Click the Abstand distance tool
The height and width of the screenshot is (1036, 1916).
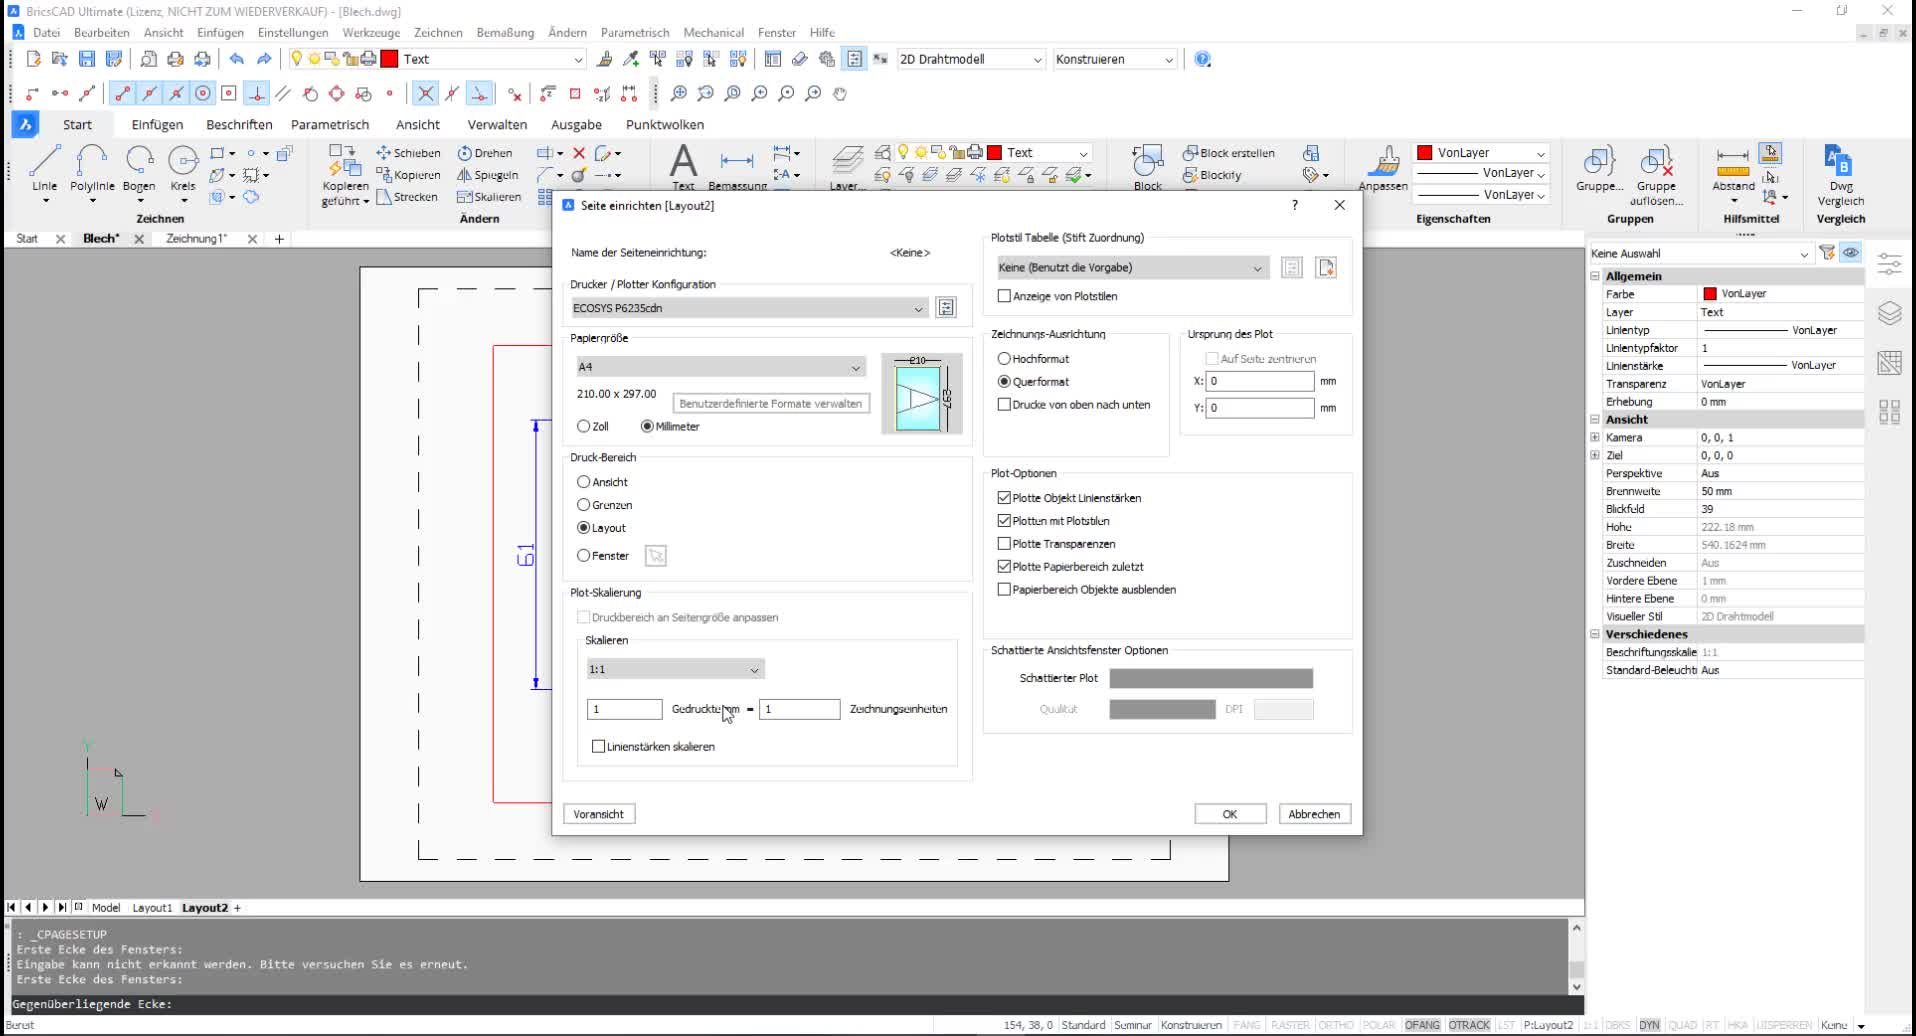coord(1733,168)
